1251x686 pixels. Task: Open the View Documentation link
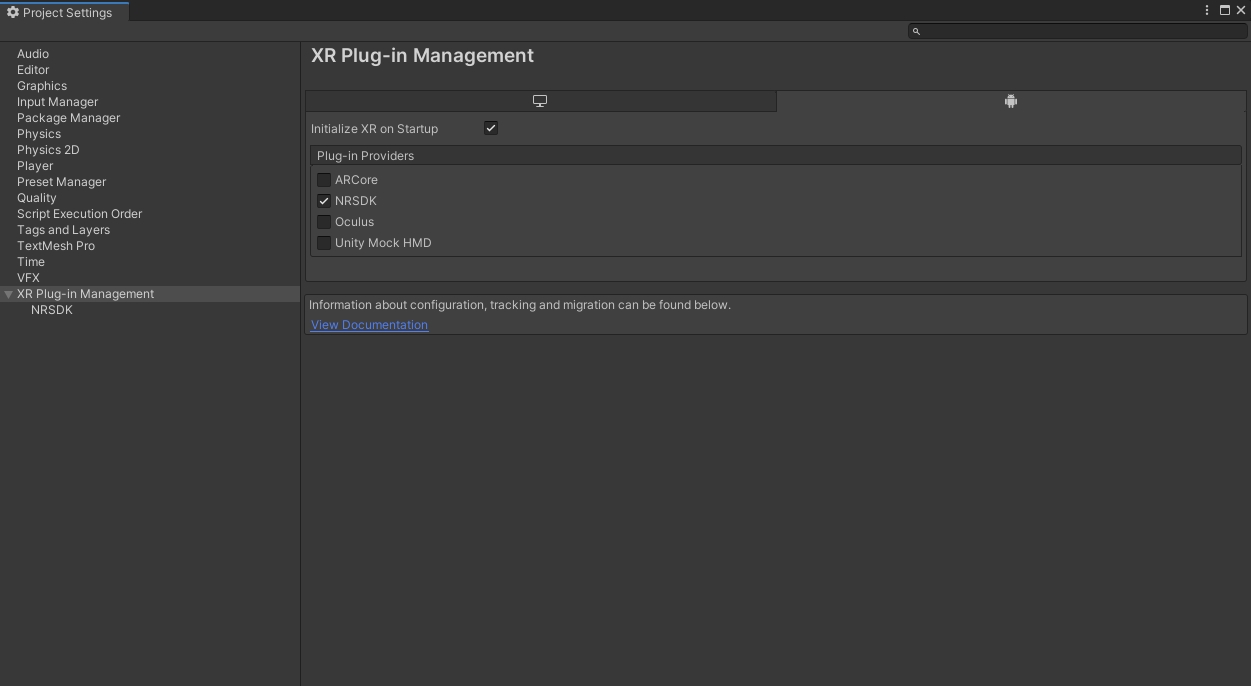[x=369, y=325]
